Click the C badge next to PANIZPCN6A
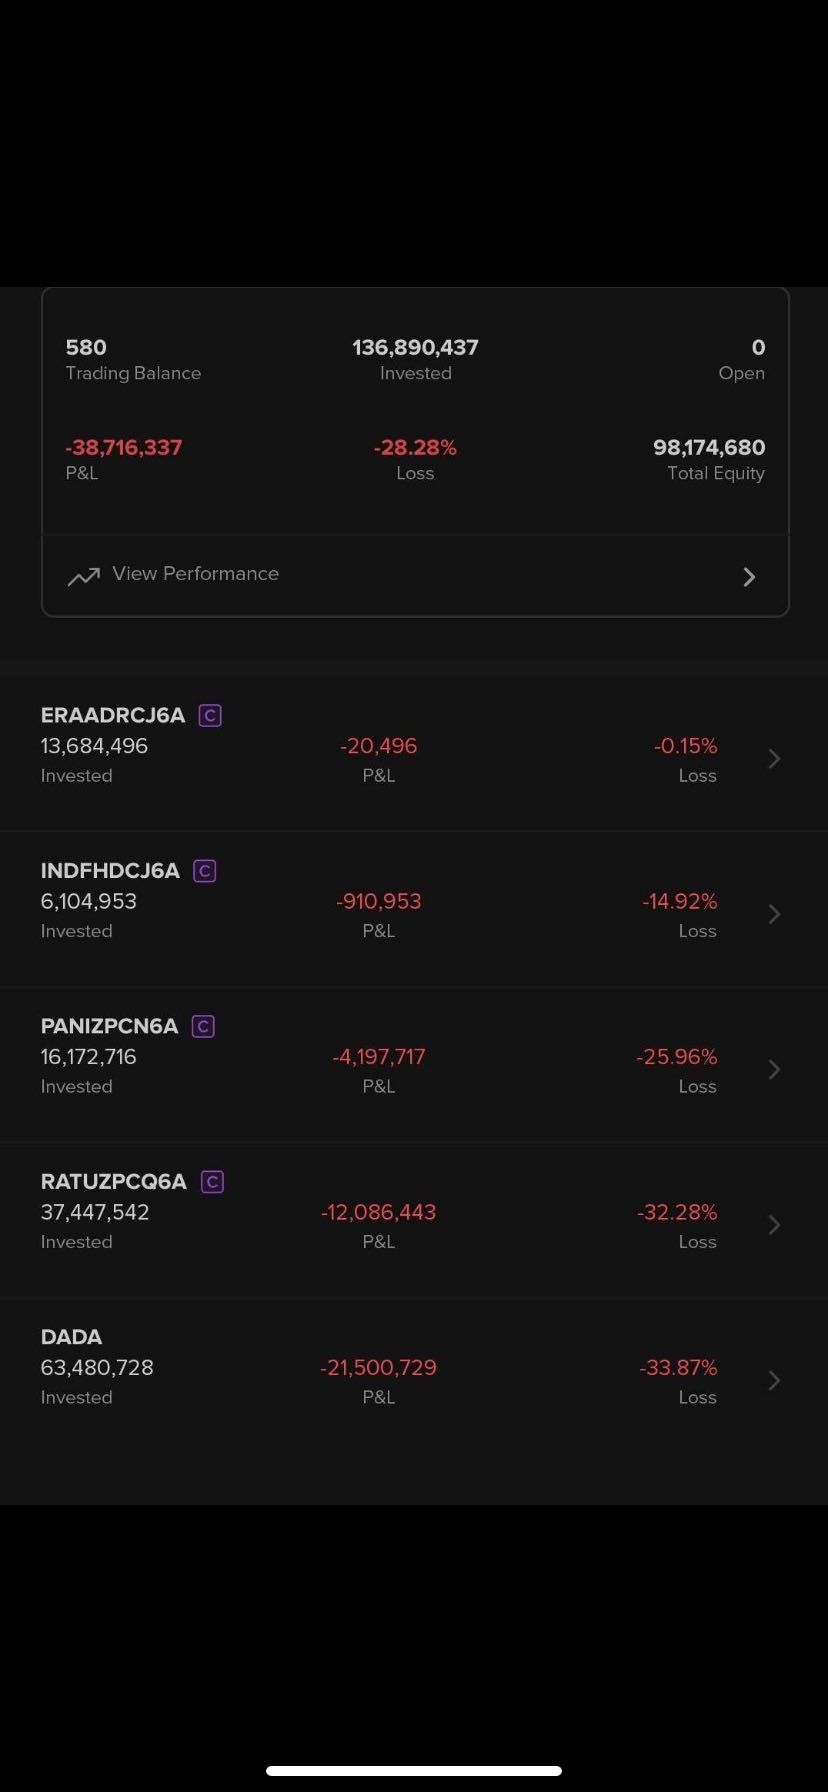Viewport: 828px width, 1792px height. [203, 1026]
